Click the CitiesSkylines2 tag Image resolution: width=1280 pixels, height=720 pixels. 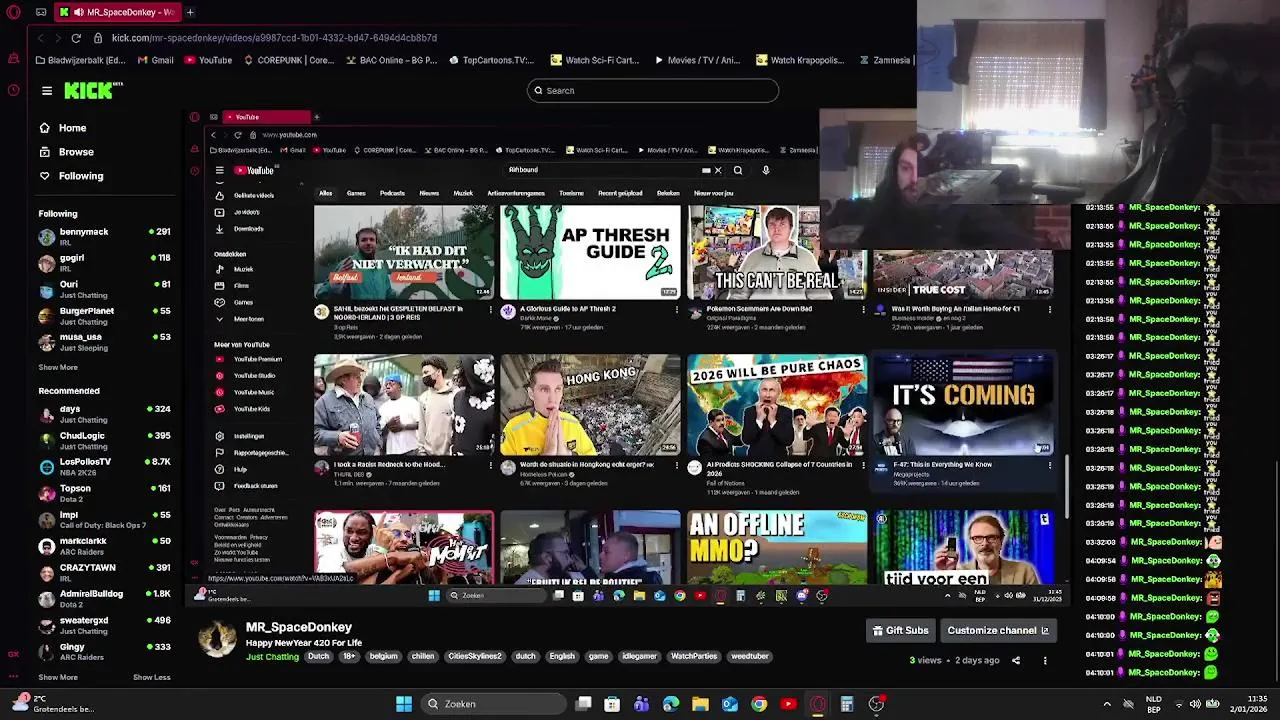point(474,657)
